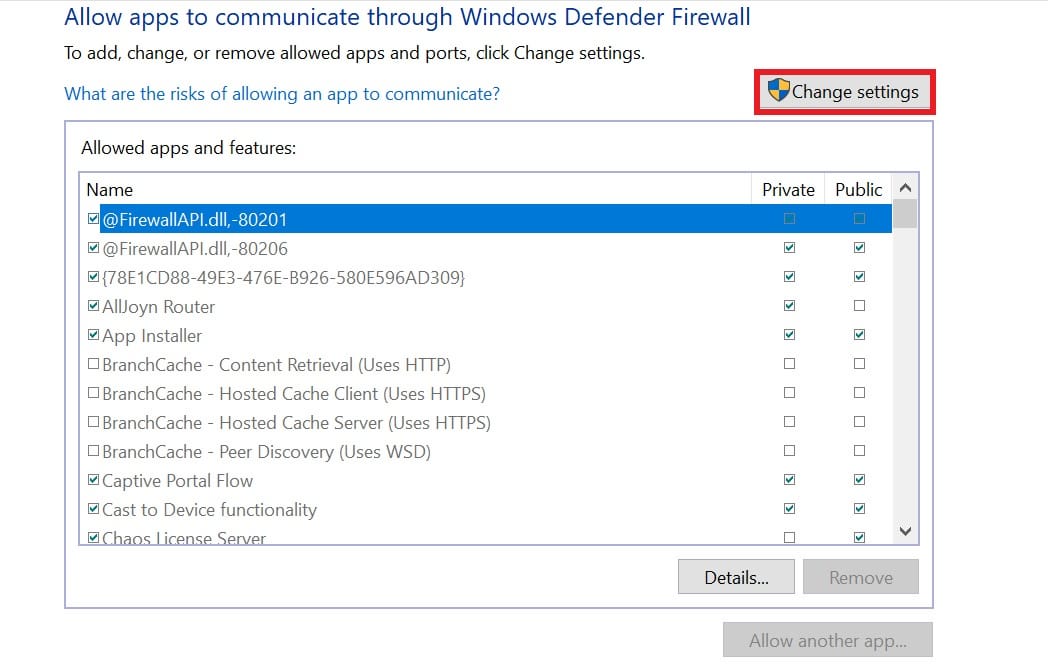
Task: Enable Public for BranchCache - Peer Discovery
Action: 860,451
